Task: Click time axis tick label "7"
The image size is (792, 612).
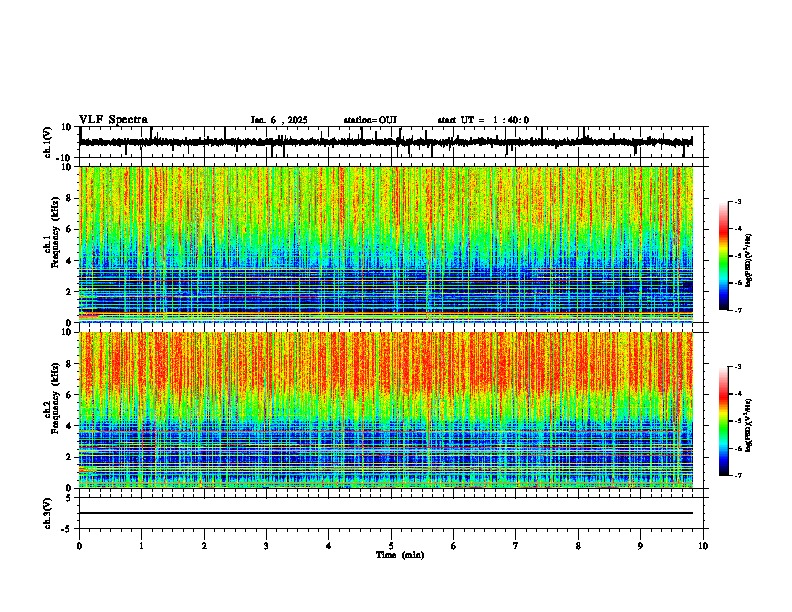Action: coord(516,546)
